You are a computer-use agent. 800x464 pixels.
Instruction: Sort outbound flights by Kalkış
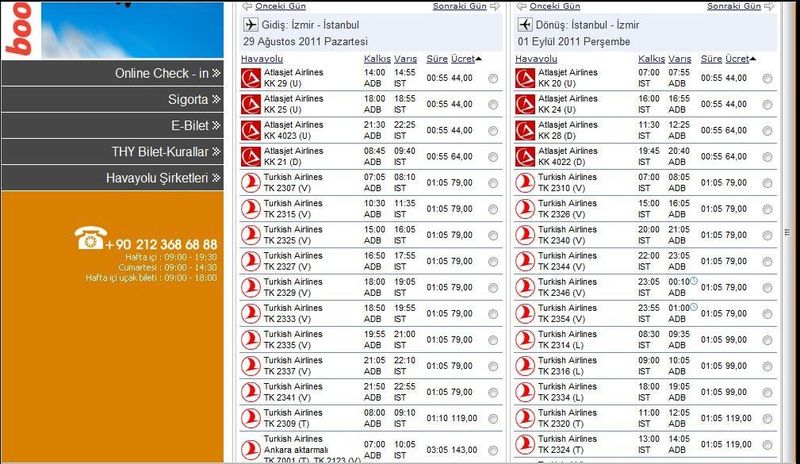(377, 59)
